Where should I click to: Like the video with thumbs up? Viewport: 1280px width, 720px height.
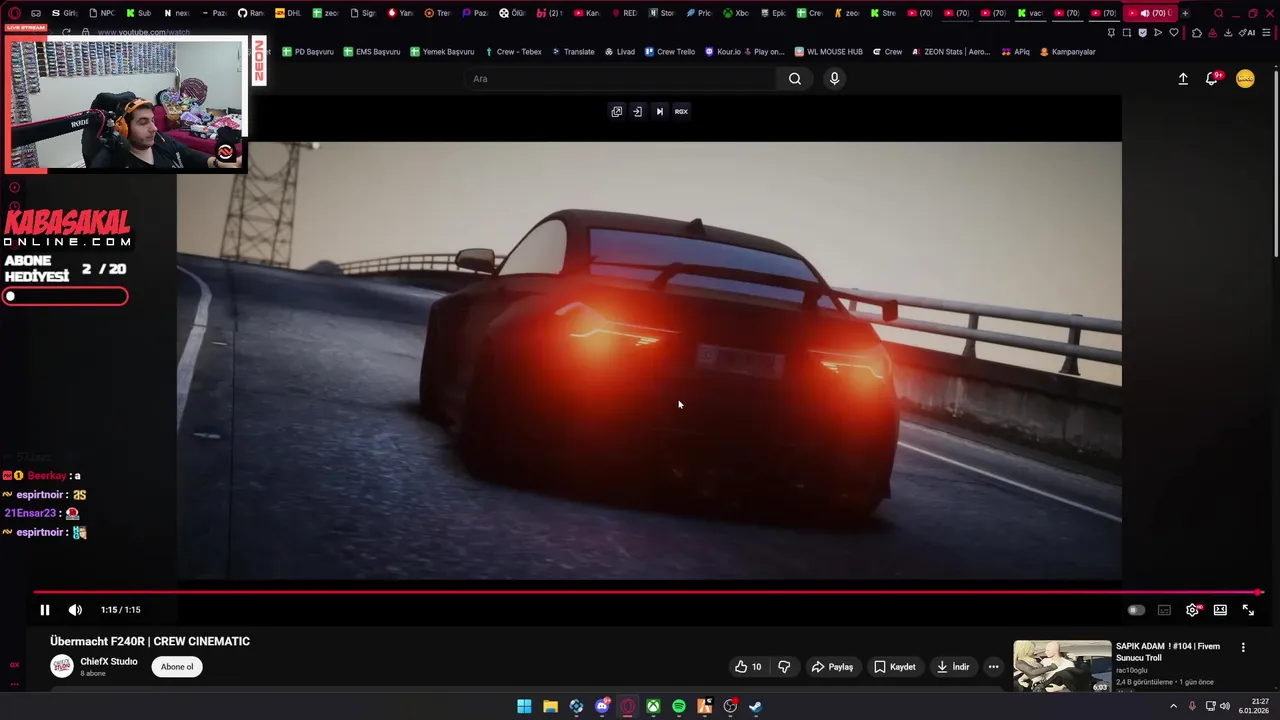point(748,667)
